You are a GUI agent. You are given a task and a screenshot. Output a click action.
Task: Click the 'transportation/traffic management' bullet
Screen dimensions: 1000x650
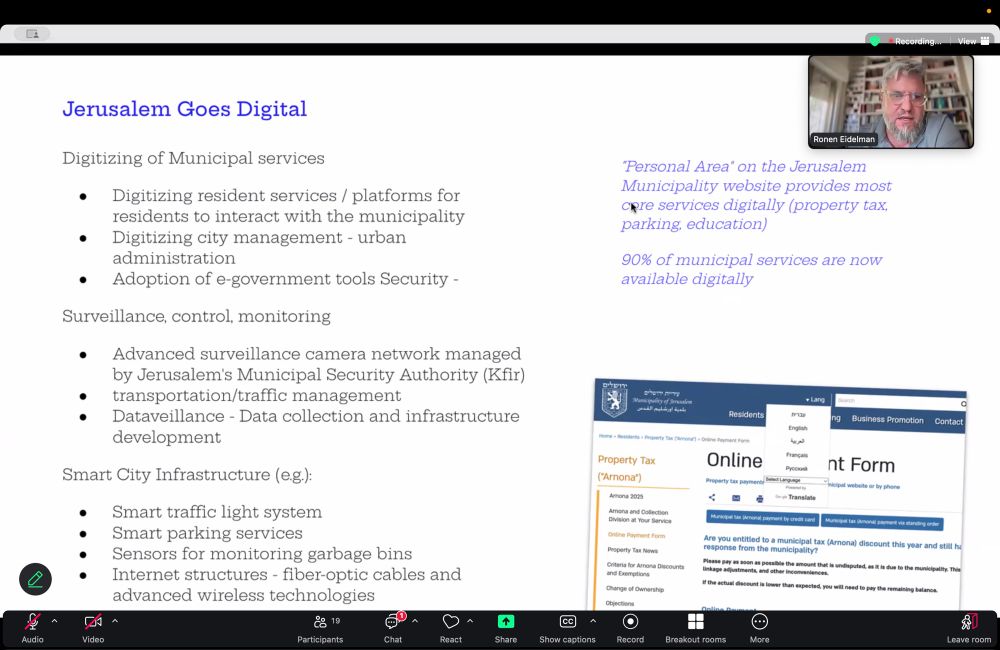pos(256,395)
